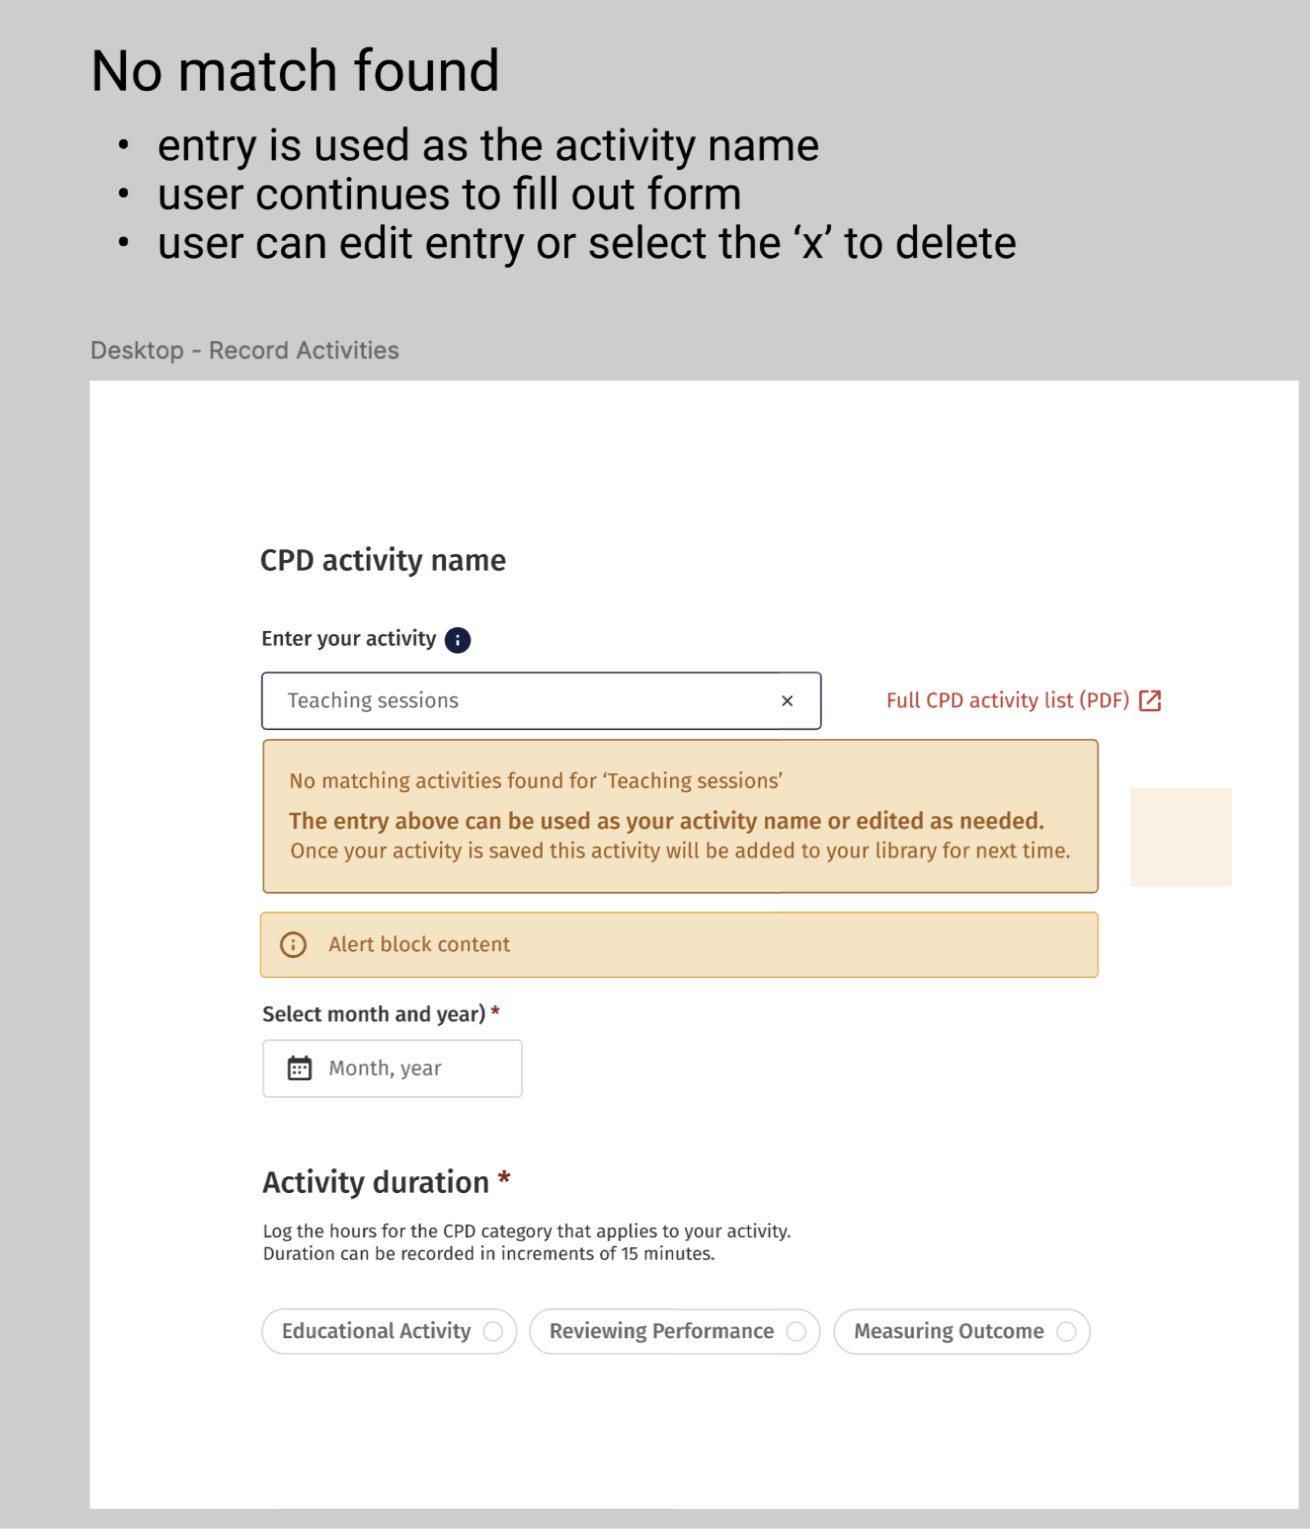This screenshot has height=1530, width=1310.
Task: Click the CPD activity name heading
Action: tap(383, 561)
